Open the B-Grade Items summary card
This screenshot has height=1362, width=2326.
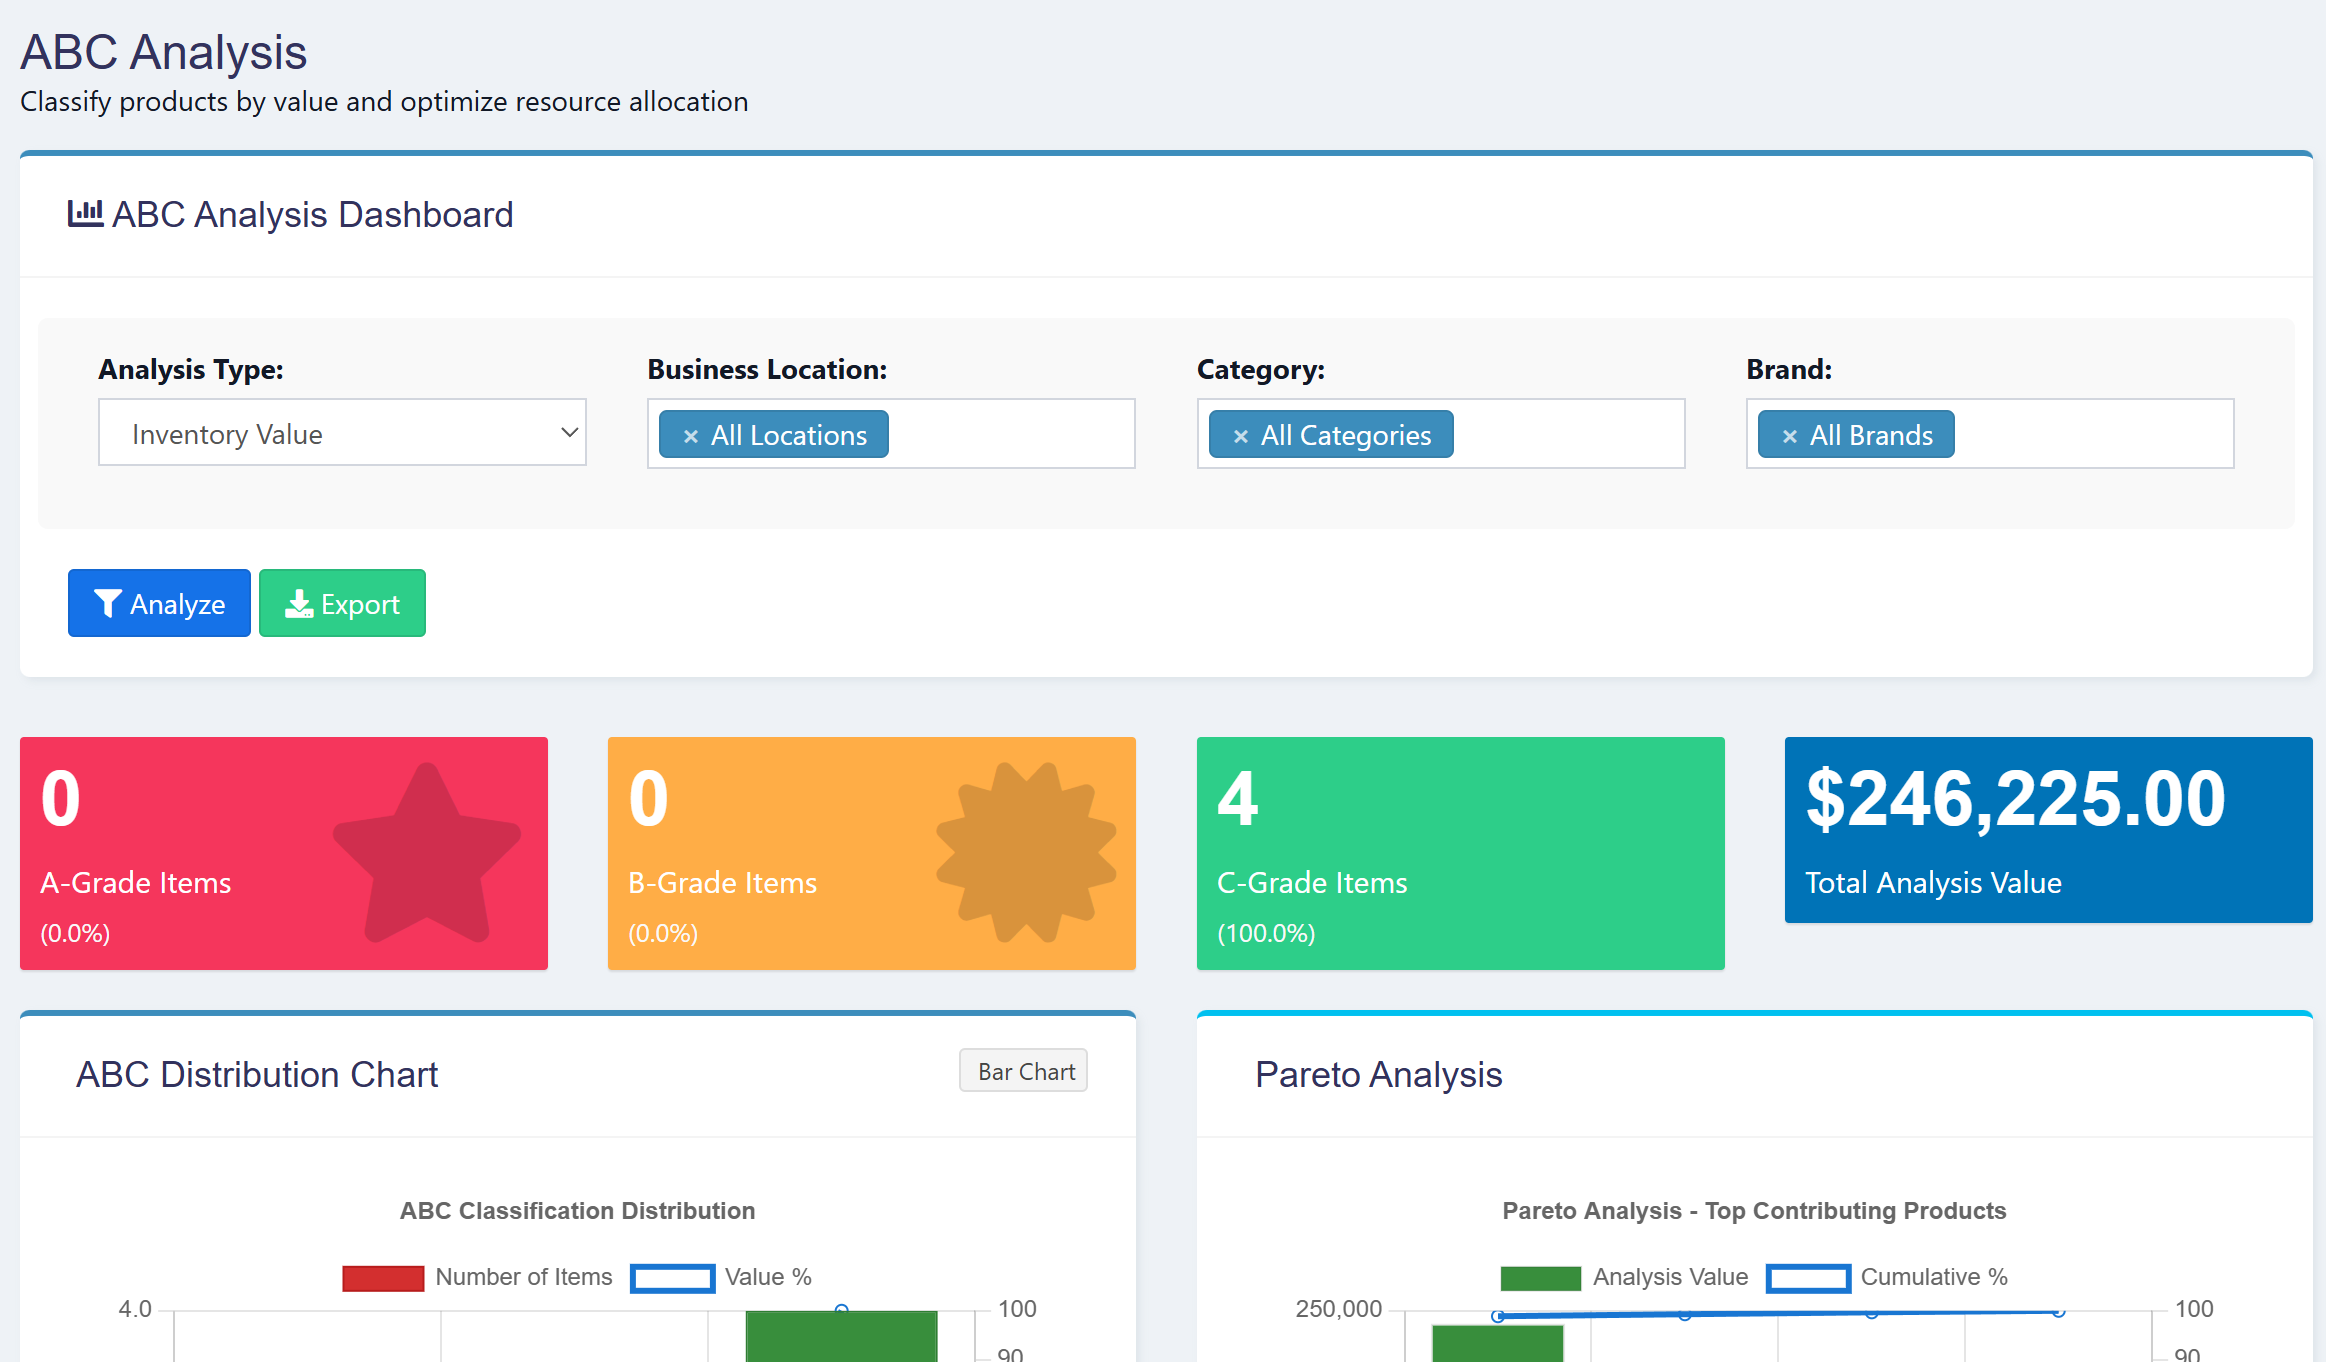click(872, 853)
